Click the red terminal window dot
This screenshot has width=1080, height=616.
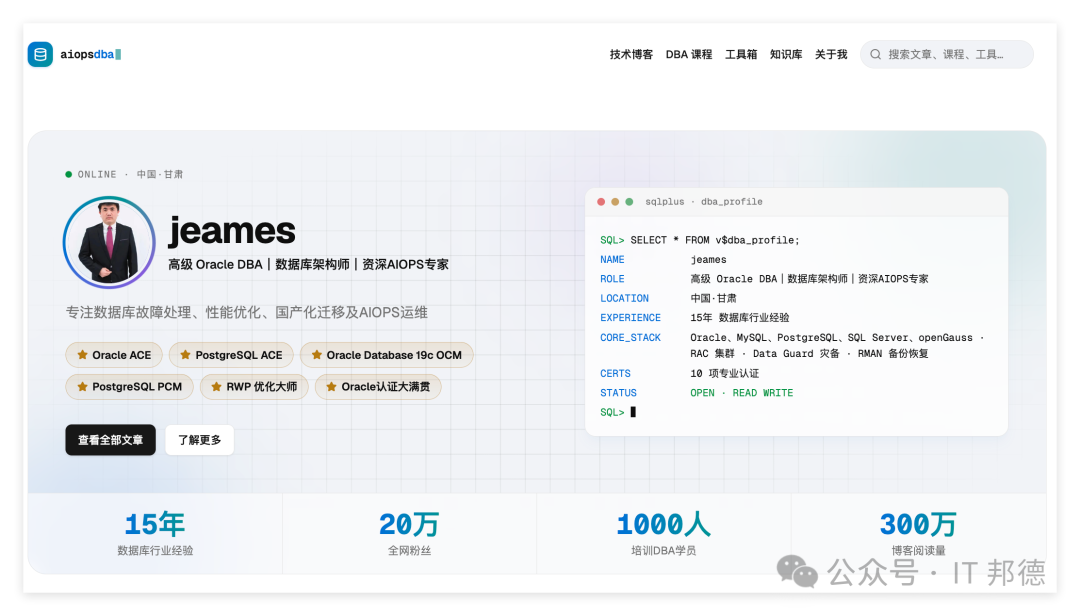click(x=601, y=202)
